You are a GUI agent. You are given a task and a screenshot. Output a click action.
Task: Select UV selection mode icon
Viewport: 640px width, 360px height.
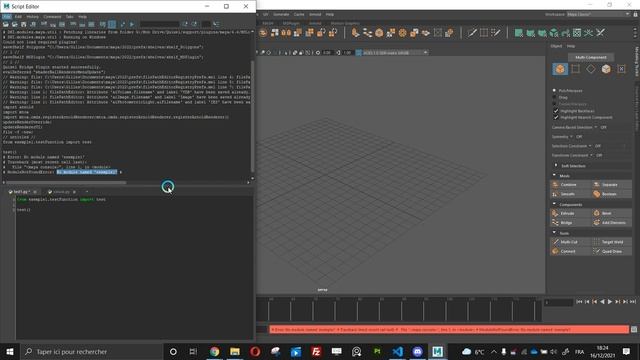[621, 69]
